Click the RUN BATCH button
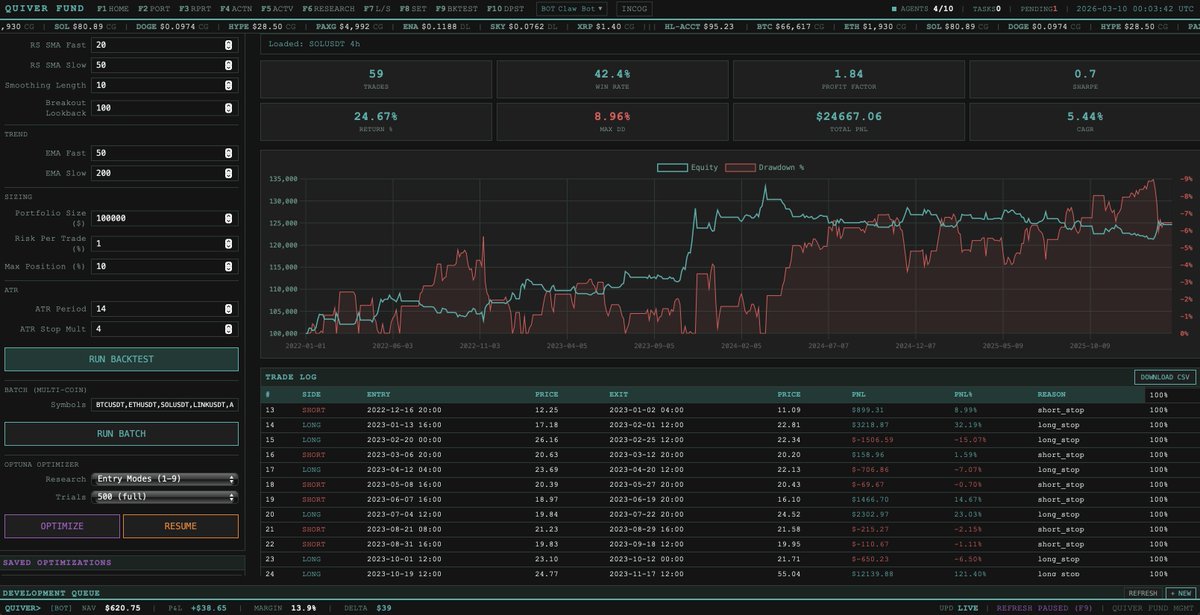 pos(121,434)
